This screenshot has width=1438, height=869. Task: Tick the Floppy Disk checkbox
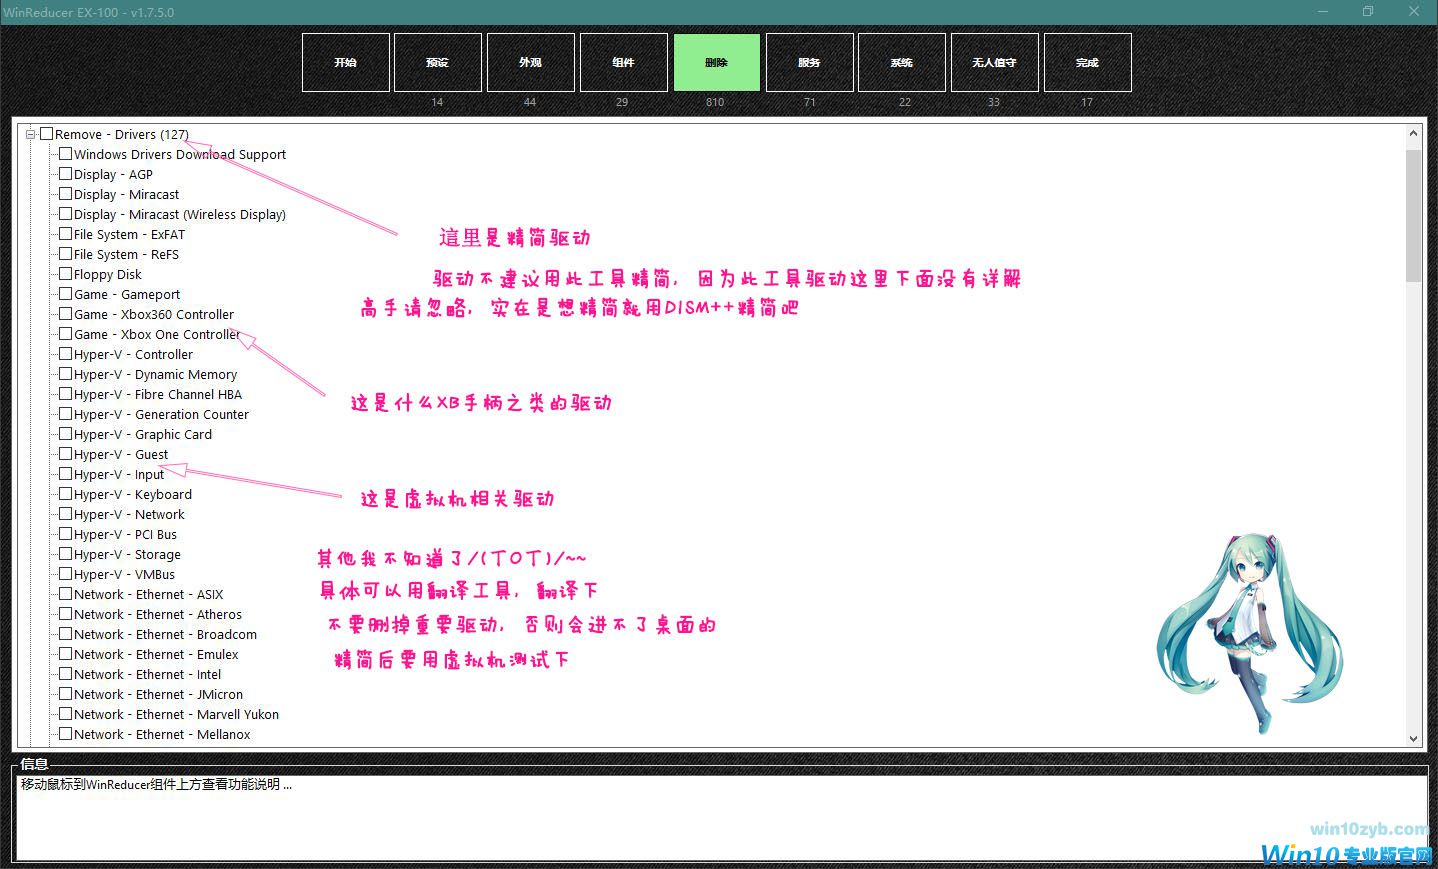point(65,274)
